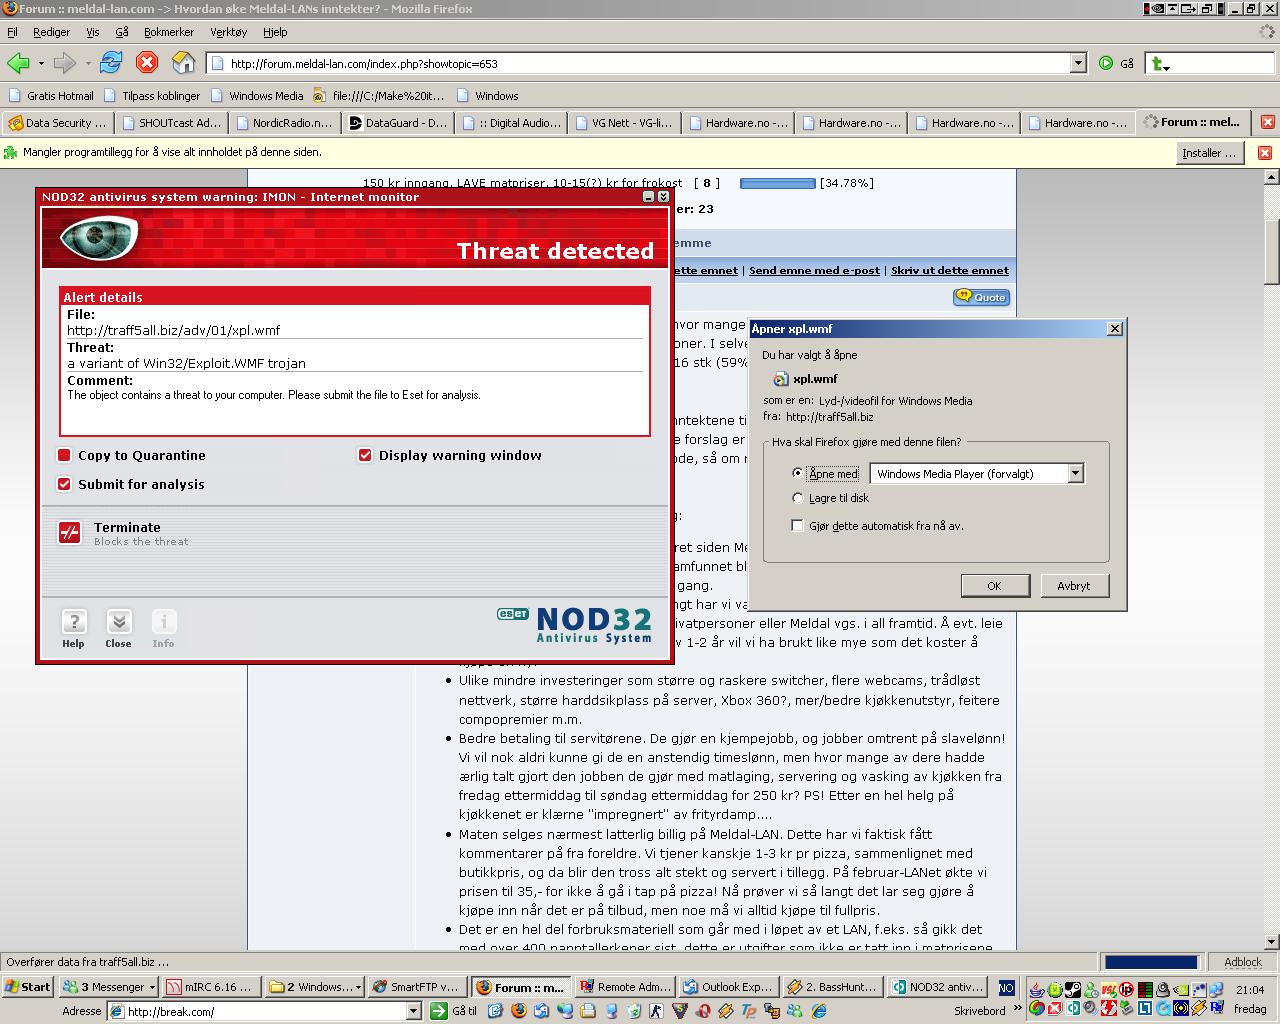Open the Gratis Hotmail bookmark
Screen dimensions: 1280x1024
pos(50,96)
